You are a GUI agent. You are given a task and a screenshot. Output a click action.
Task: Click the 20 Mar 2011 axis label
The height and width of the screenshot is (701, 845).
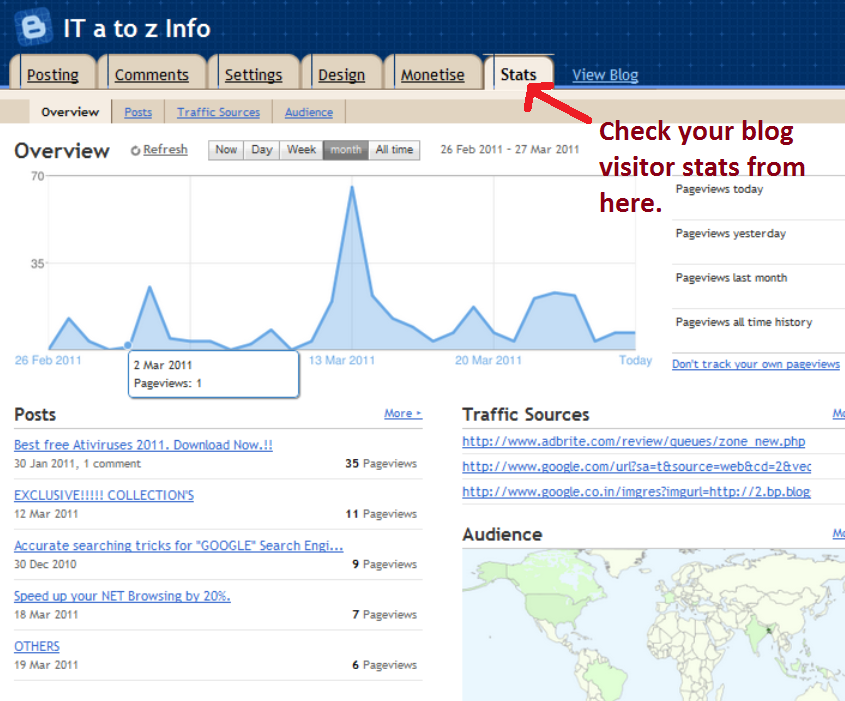click(x=488, y=360)
